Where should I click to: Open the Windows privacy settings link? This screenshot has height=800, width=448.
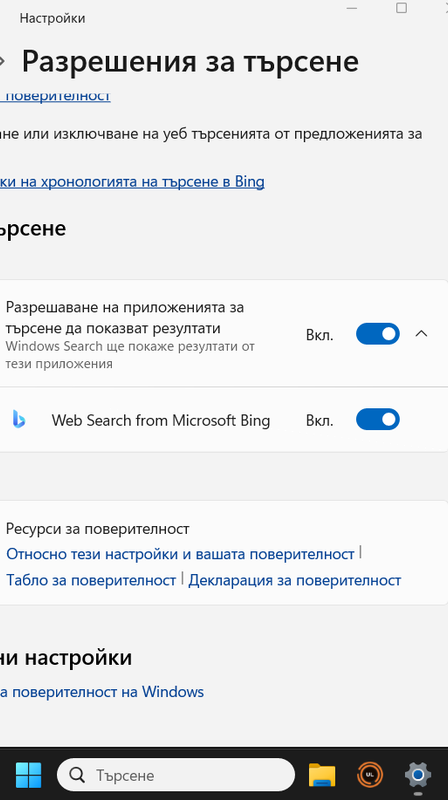click(102, 692)
